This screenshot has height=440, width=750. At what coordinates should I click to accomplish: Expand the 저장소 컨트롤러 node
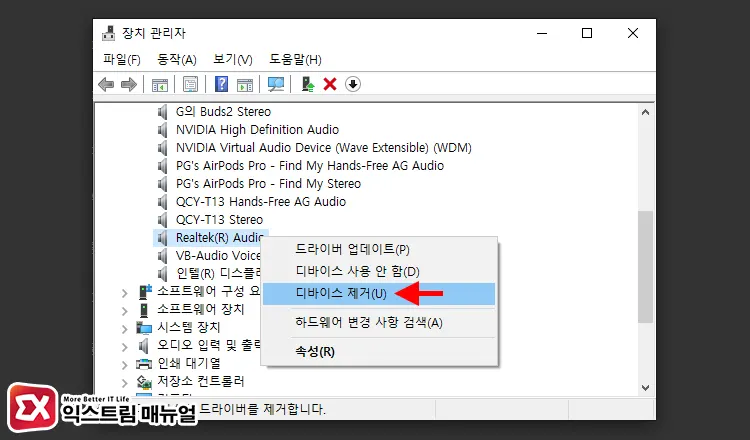(124, 382)
